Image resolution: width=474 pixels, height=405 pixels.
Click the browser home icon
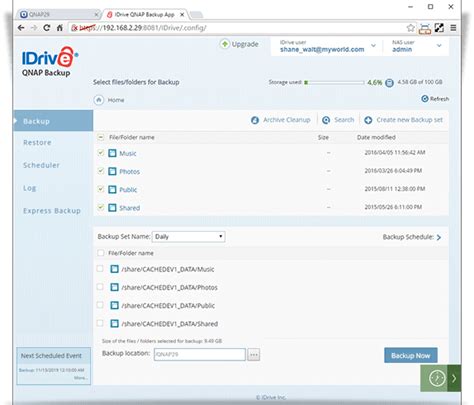(x=60, y=28)
